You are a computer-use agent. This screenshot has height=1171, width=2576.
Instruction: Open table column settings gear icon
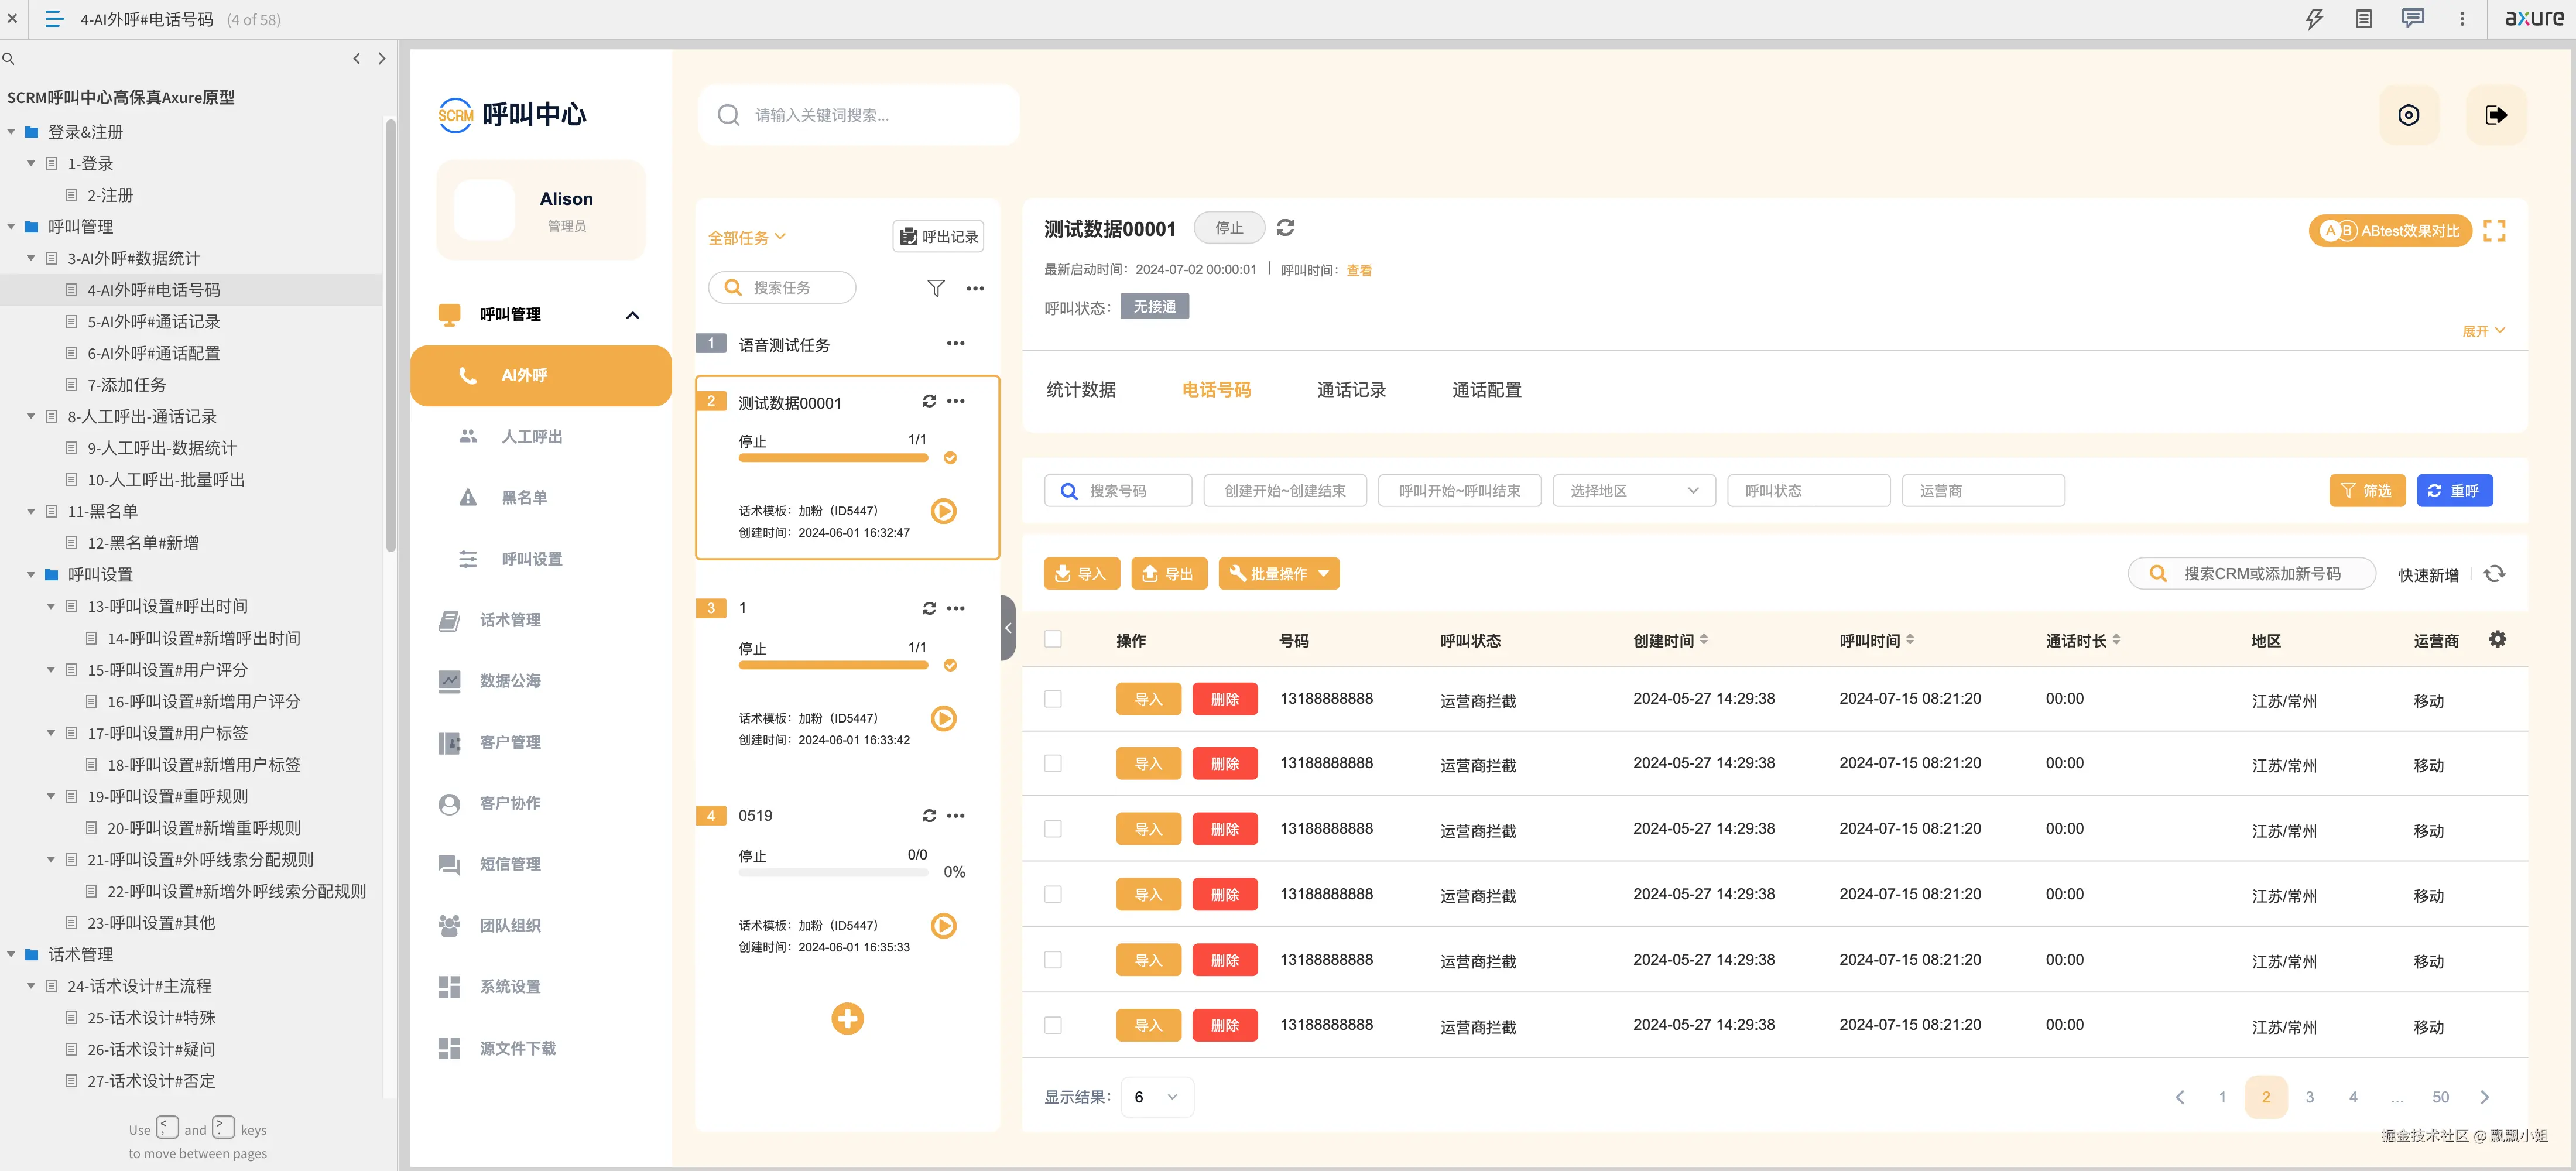(x=2497, y=639)
